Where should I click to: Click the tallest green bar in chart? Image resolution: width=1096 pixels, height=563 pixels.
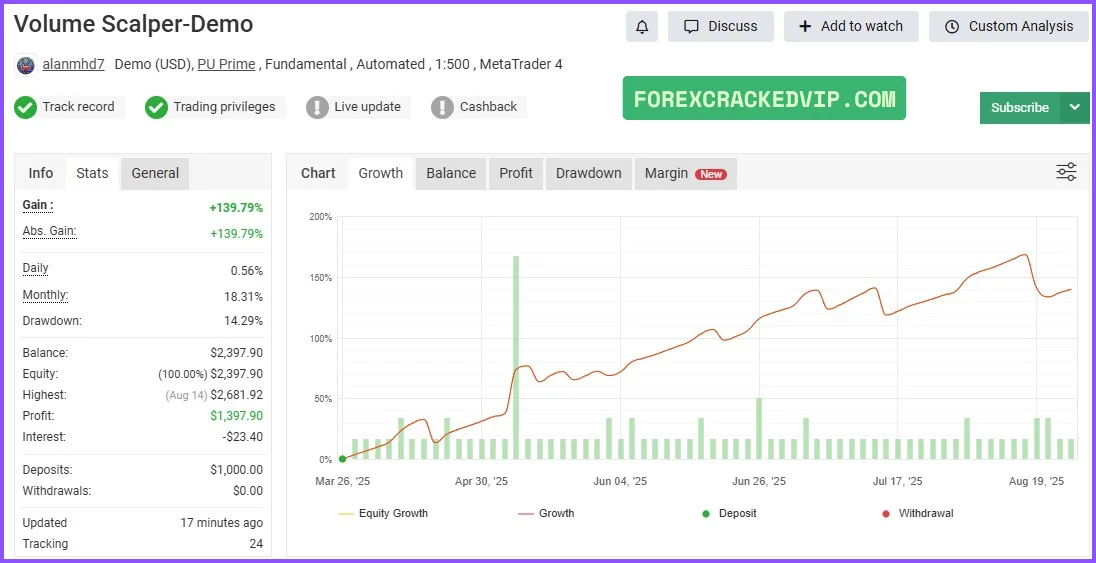pos(516,357)
